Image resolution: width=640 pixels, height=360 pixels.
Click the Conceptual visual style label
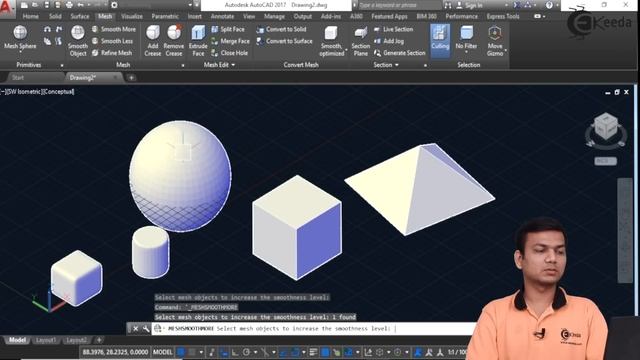[58, 92]
